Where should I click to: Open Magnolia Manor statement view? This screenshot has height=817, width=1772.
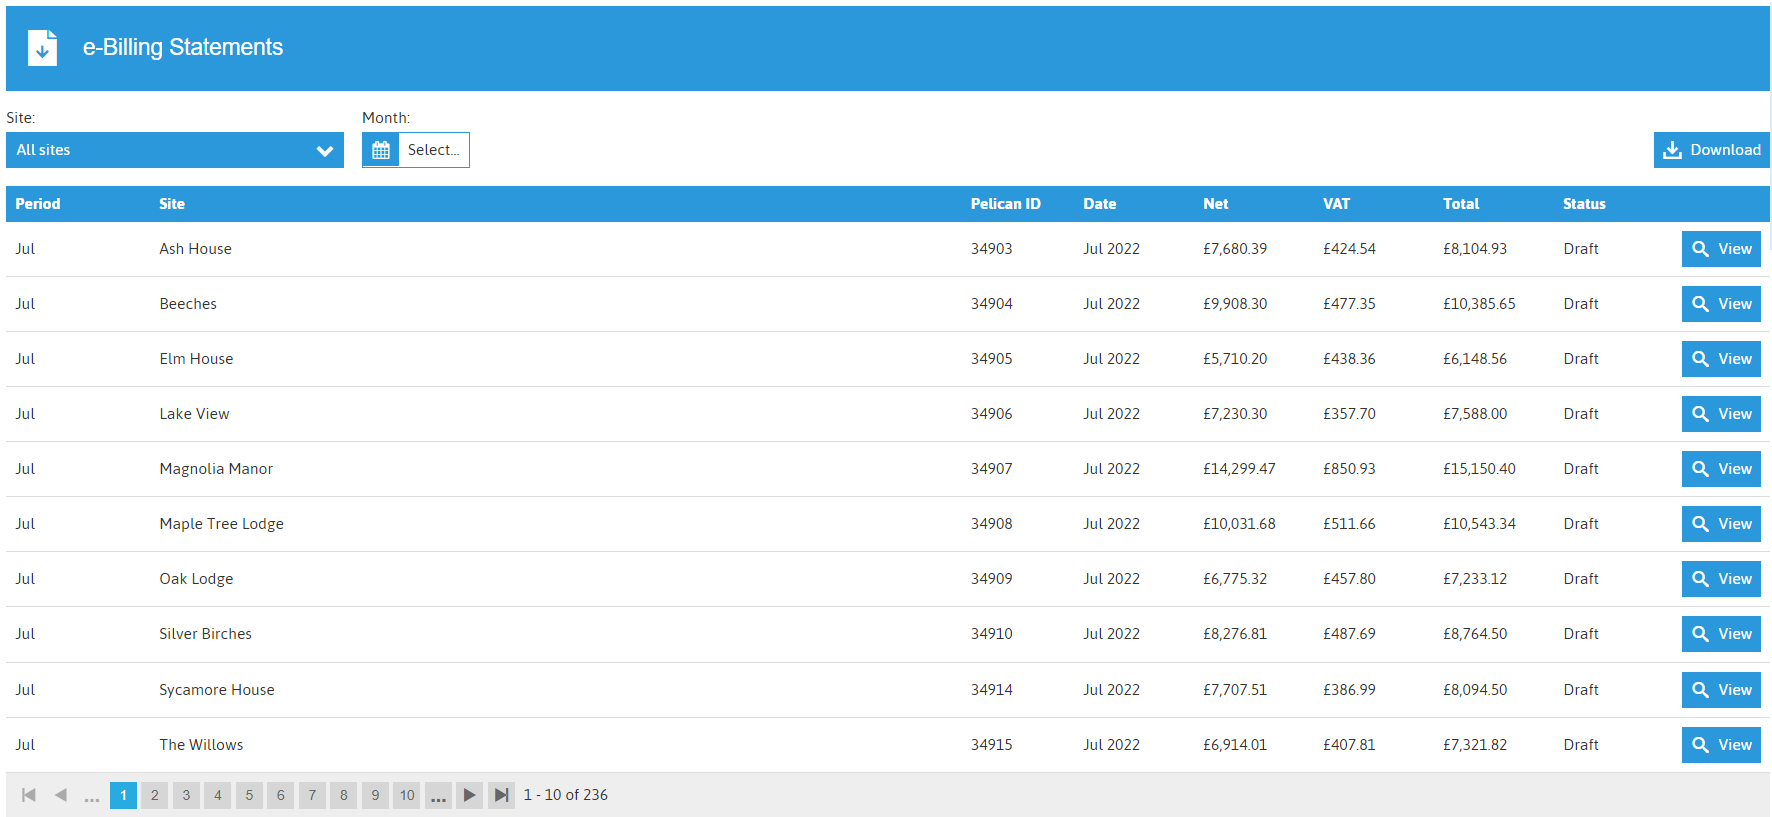click(x=1721, y=469)
